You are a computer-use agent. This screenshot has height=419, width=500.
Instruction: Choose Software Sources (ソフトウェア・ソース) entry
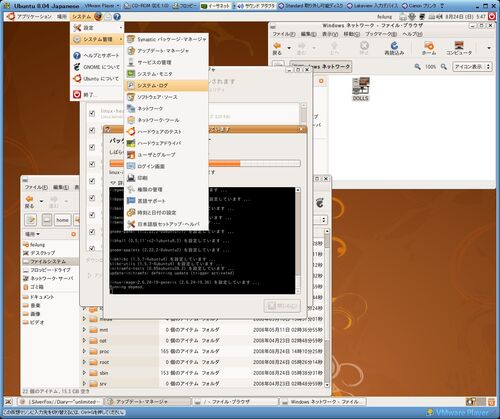coord(167,97)
